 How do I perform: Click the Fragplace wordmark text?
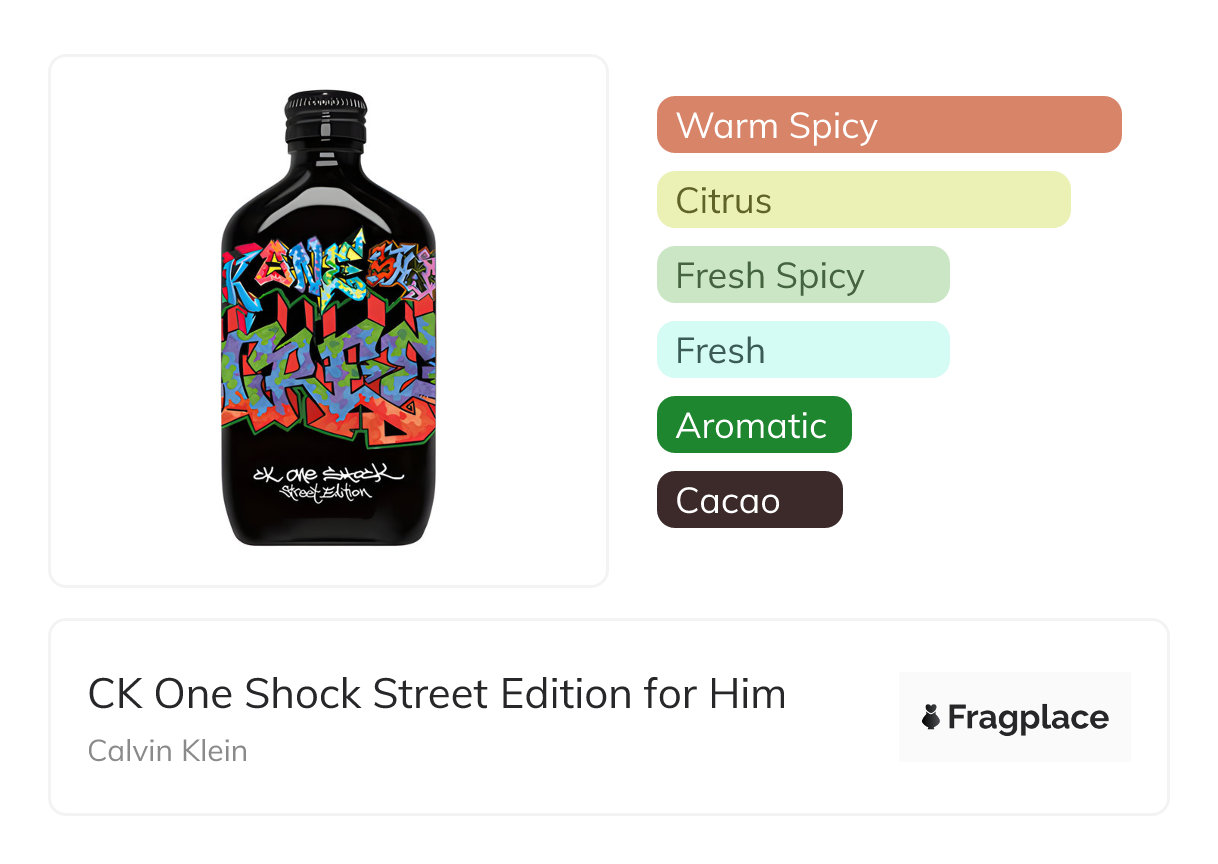tap(1027, 718)
